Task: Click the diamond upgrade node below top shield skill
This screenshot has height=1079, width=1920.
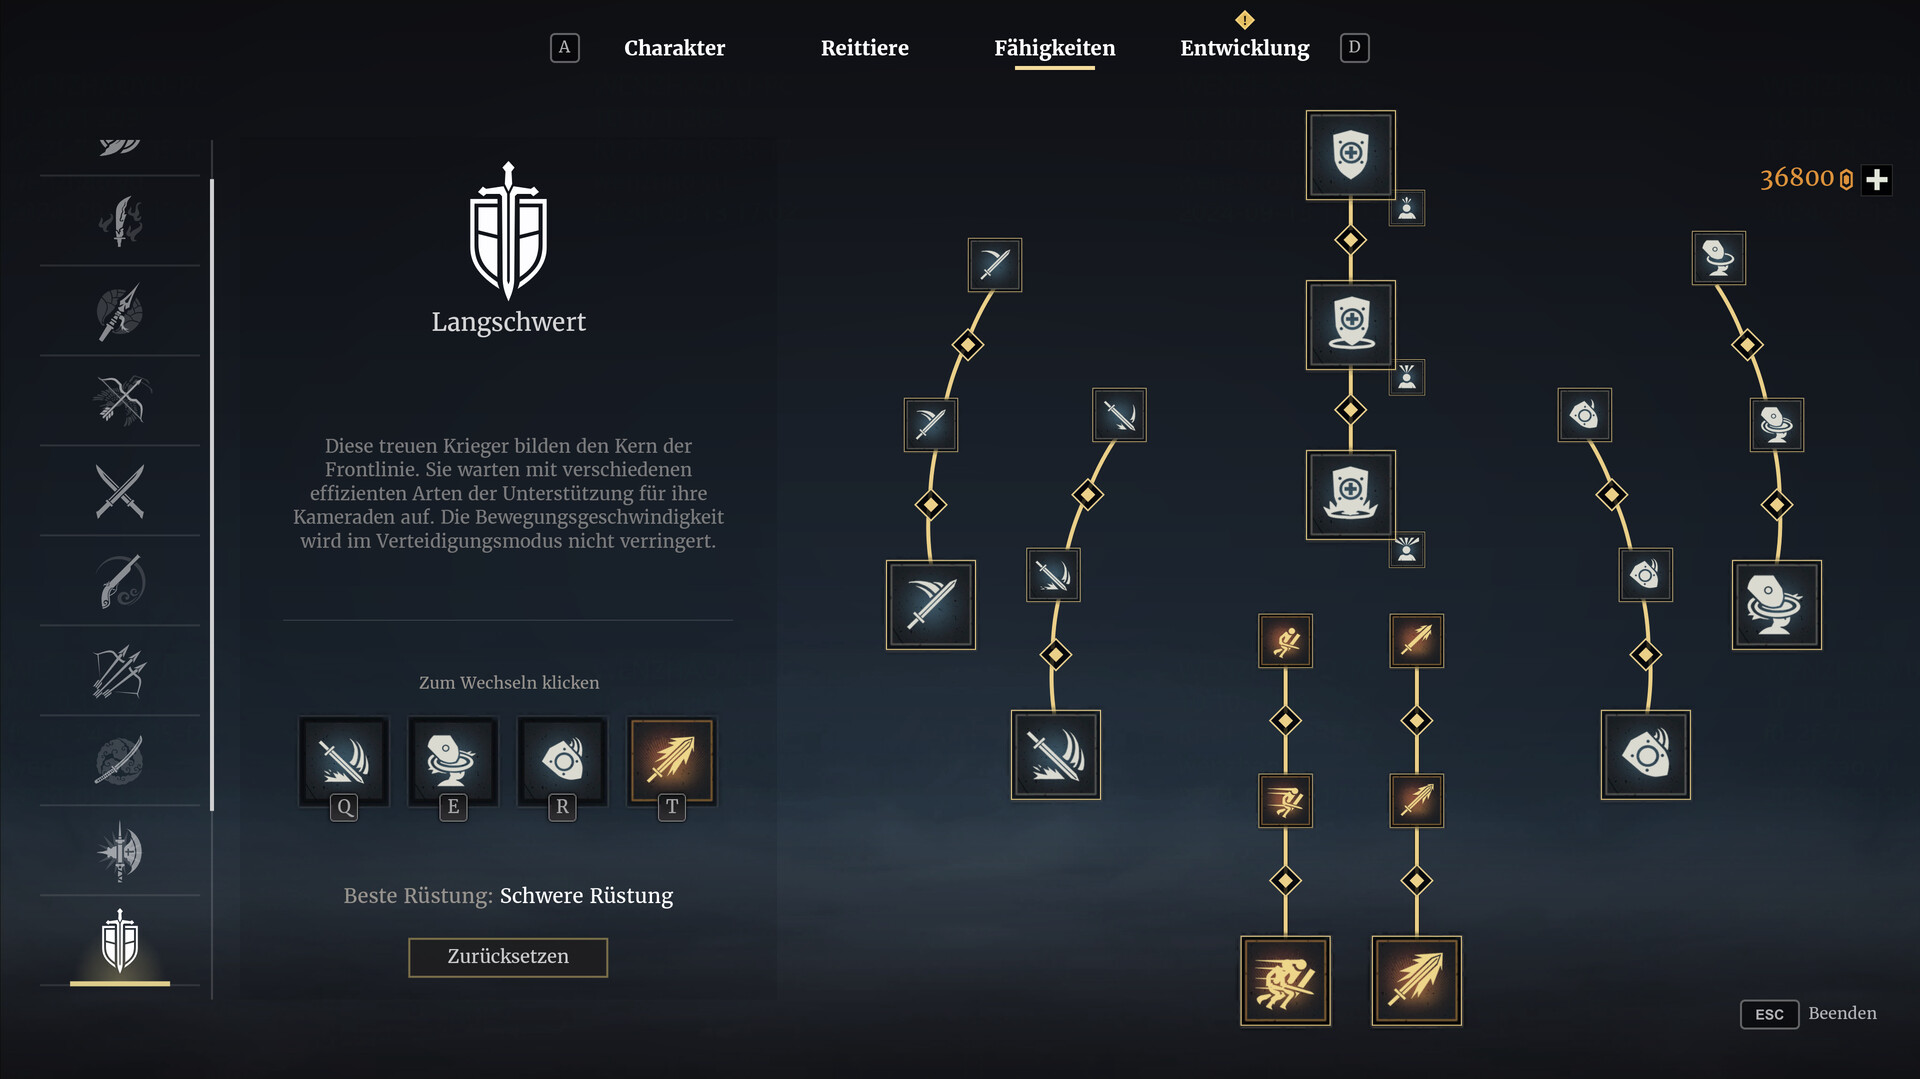Action: 1350,240
